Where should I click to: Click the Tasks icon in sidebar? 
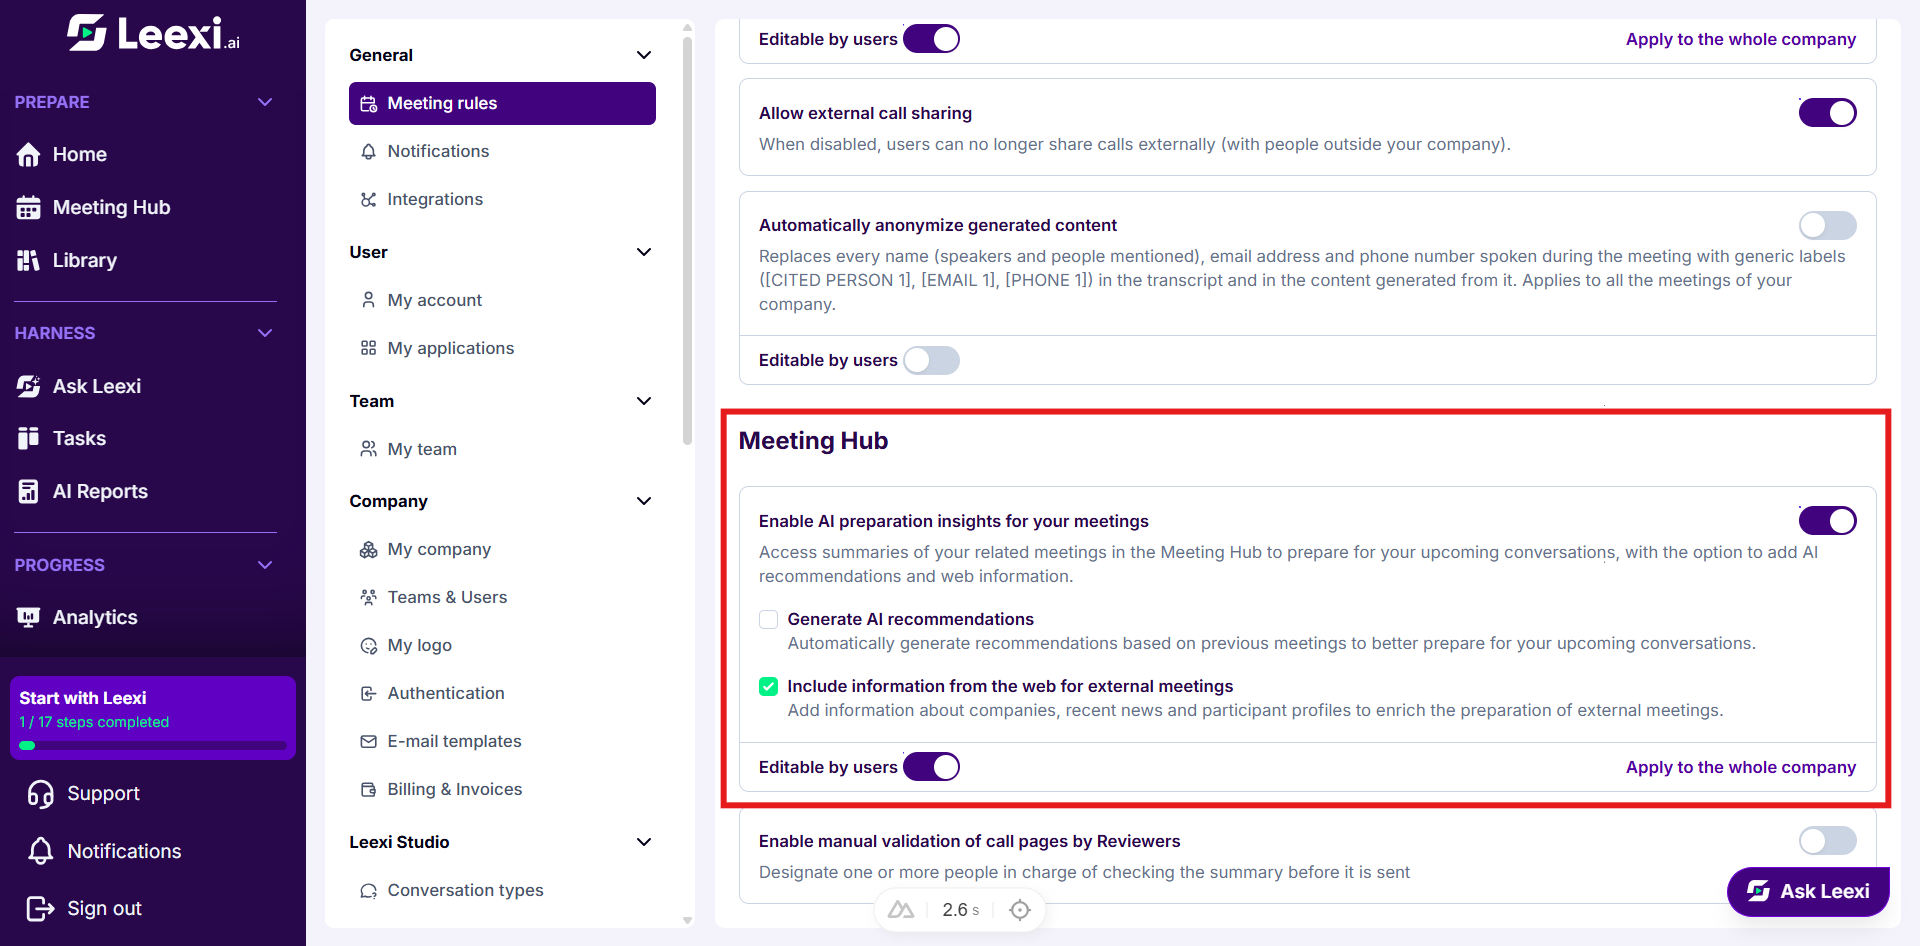(28, 438)
